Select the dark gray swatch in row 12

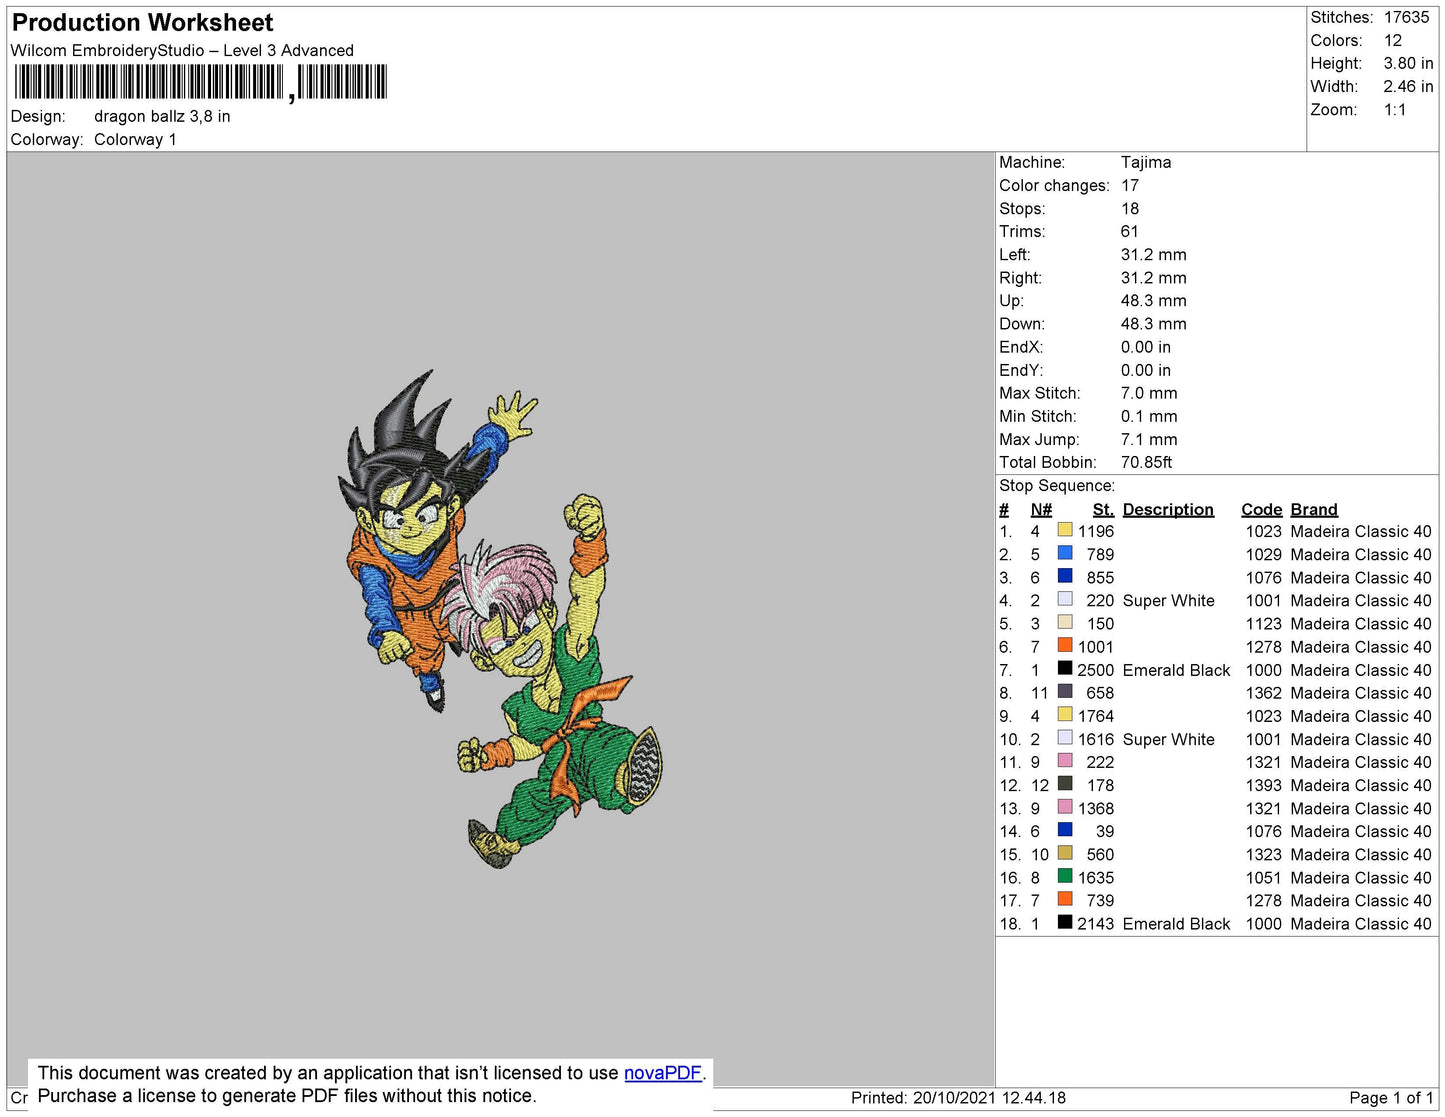pos(1065,784)
